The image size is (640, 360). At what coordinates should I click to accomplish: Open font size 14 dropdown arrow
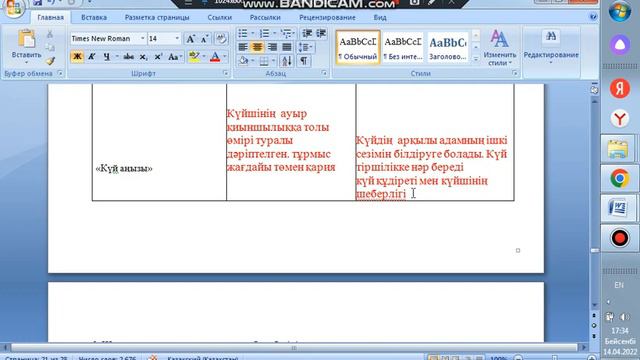click(177, 39)
